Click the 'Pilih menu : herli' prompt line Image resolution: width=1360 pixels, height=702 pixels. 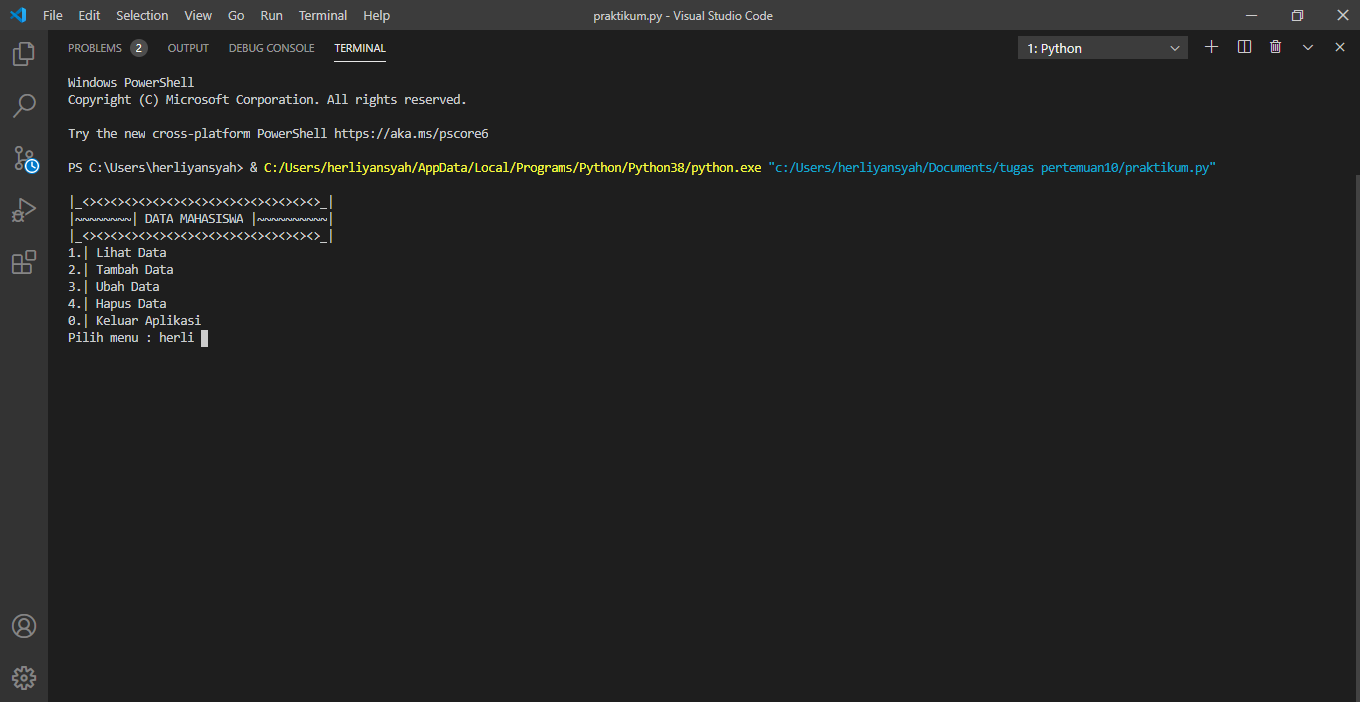point(131,338)
